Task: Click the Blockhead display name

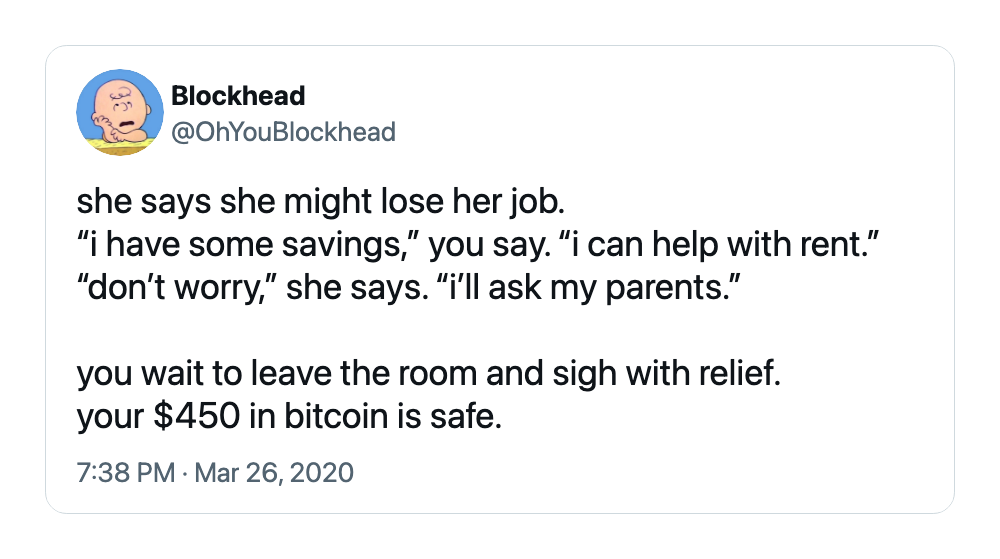Action: click(x=238, y=96)
